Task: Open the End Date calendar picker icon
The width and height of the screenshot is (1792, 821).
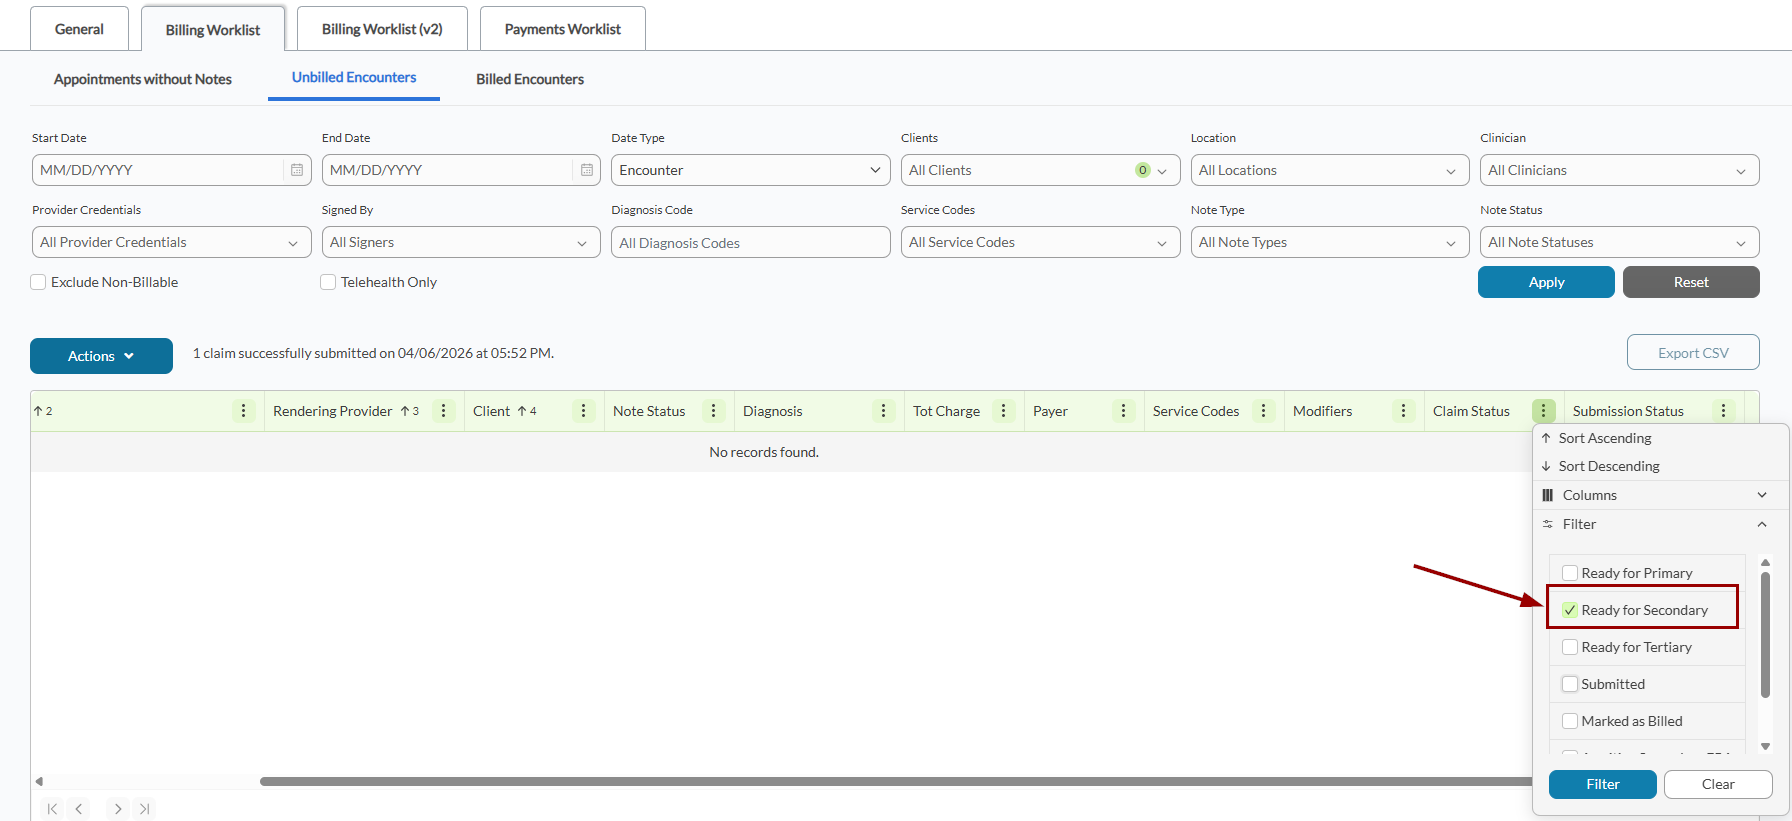Action: click(587, 170)
